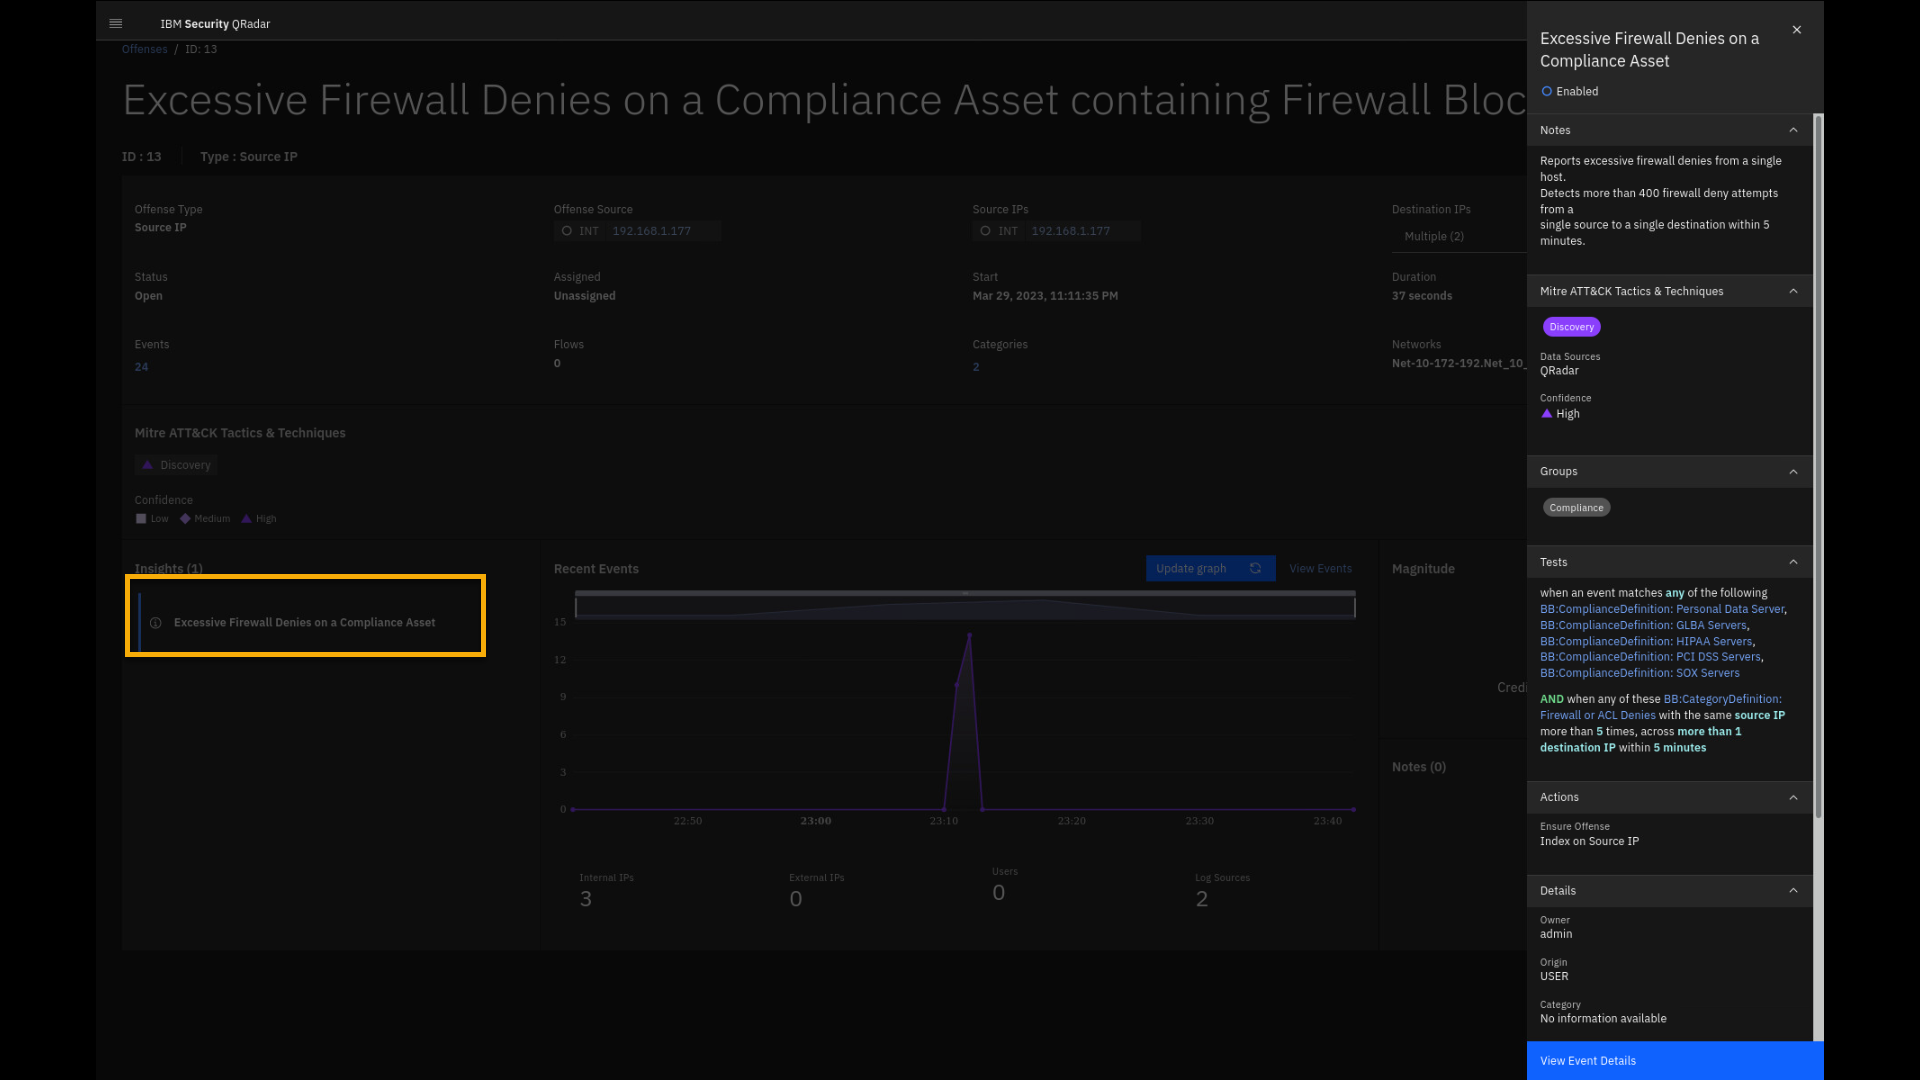
Task: Collapse the Notes section
Action: click(x=1793, y=130)
